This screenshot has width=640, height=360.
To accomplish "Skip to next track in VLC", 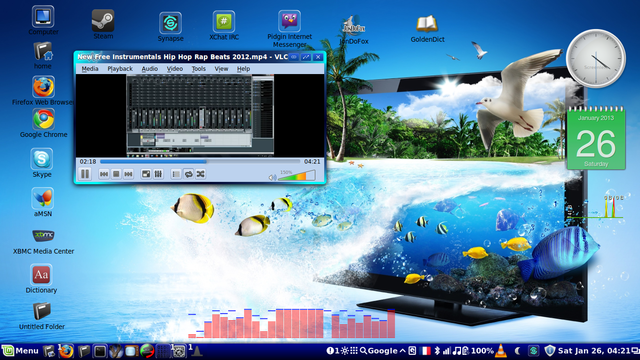I will coord(128,174).
